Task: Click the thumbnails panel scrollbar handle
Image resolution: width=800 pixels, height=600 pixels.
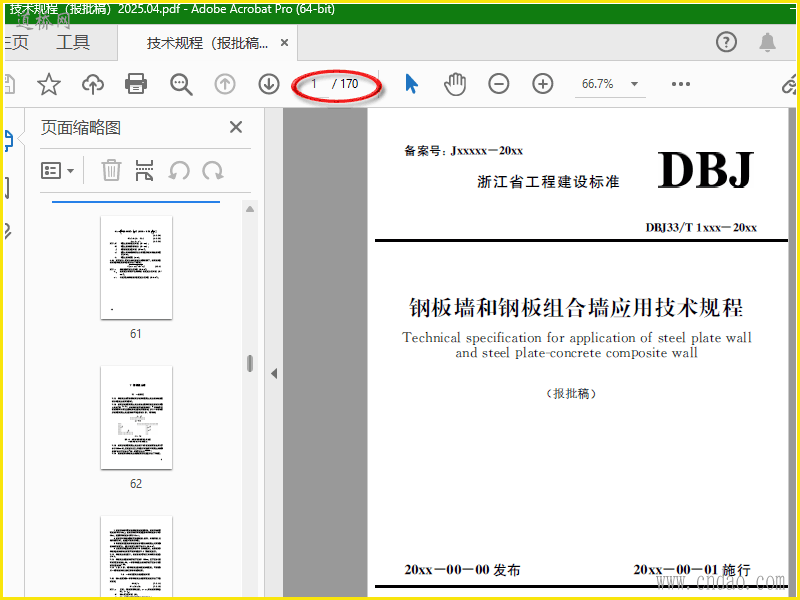Action: point(250,363)
